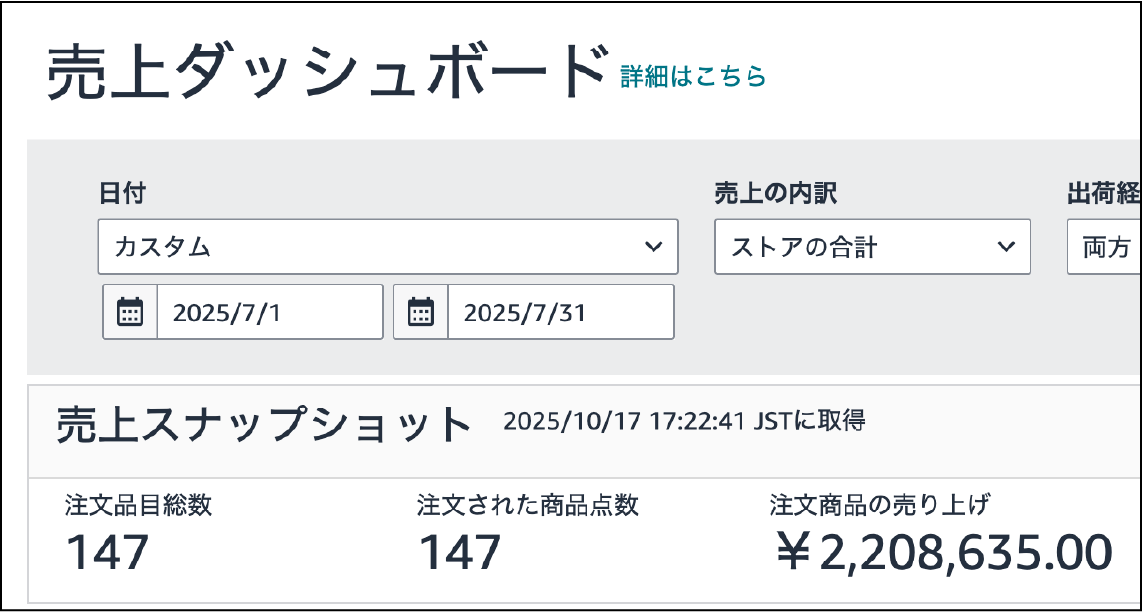Click the partially visible 出荷経 filter label
Image resolution: width=1142 pixels, height=612 pixels.
1104,193
